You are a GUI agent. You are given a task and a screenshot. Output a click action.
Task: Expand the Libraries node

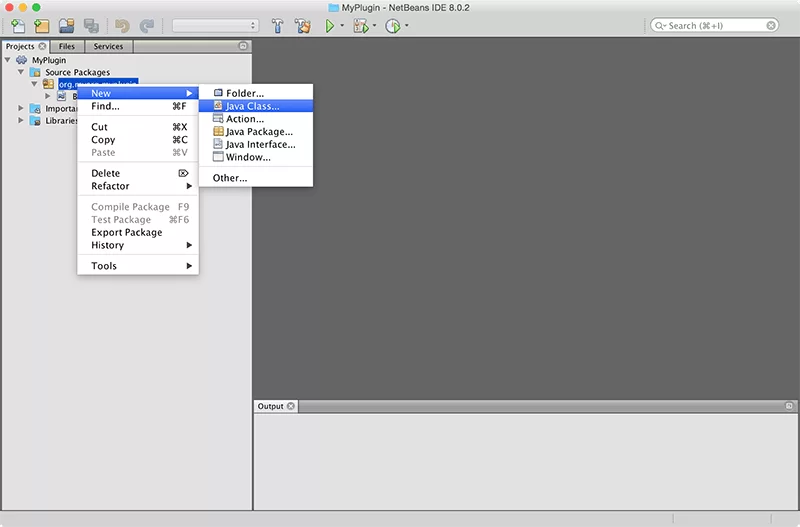pos(21,120)
